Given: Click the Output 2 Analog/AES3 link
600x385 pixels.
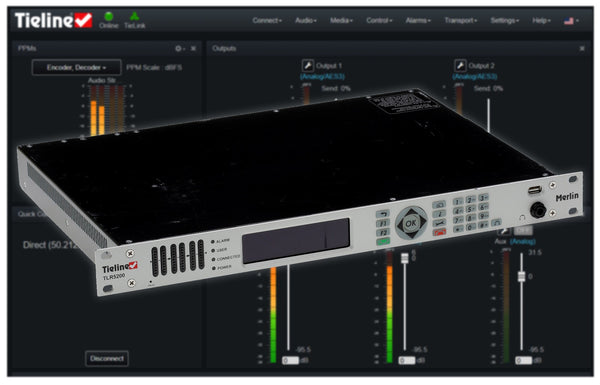Looking at the screenshot, I should [474, 77].
